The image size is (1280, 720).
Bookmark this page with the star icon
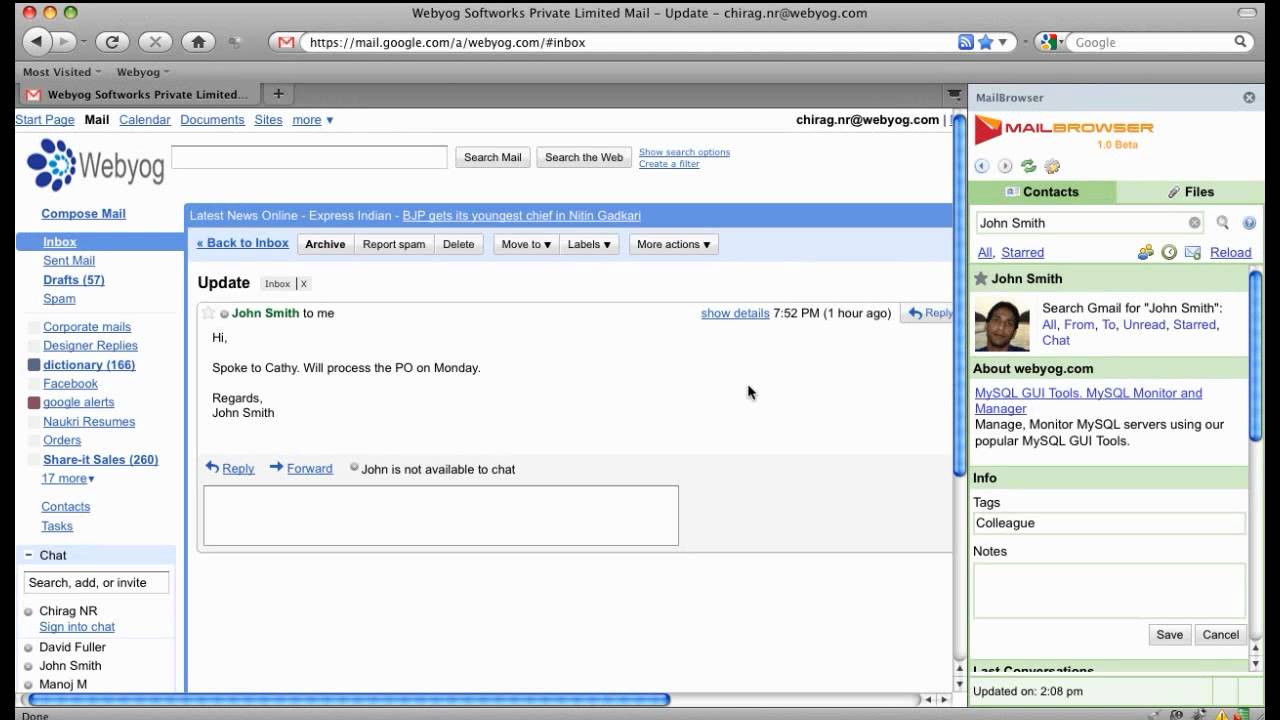pyautogui.click(x=985, y=42)
